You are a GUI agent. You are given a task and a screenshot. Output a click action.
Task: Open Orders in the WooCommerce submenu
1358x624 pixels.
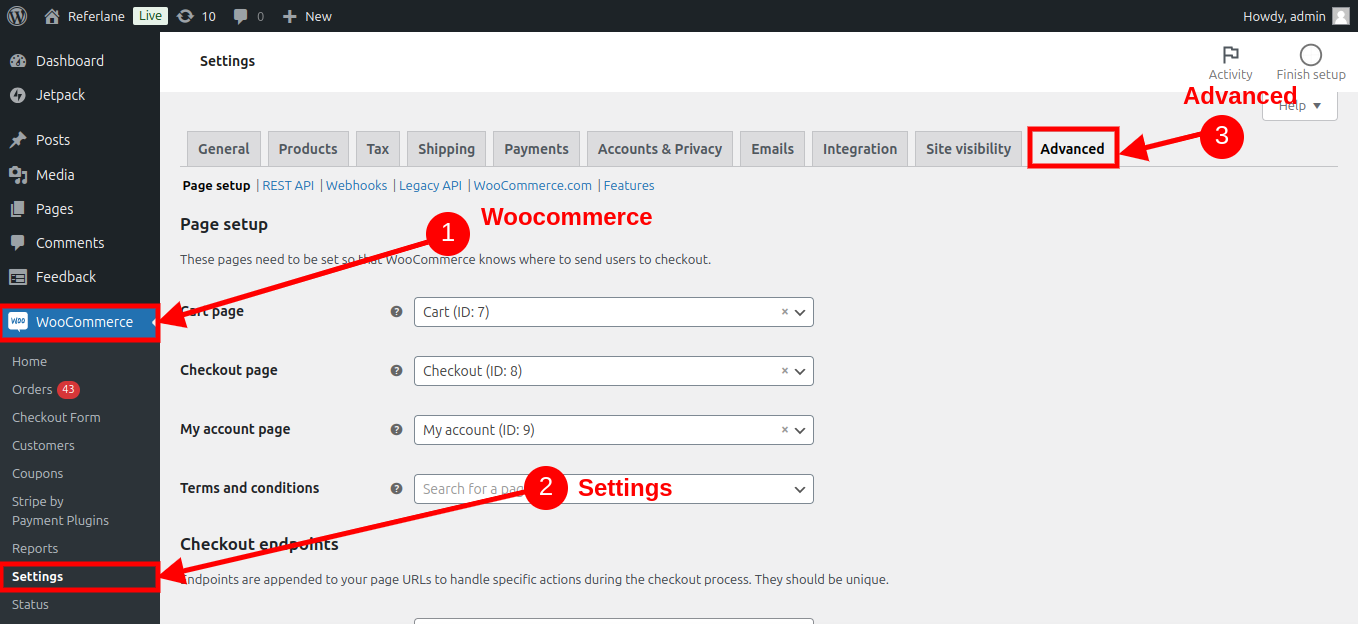coord(32,389)
